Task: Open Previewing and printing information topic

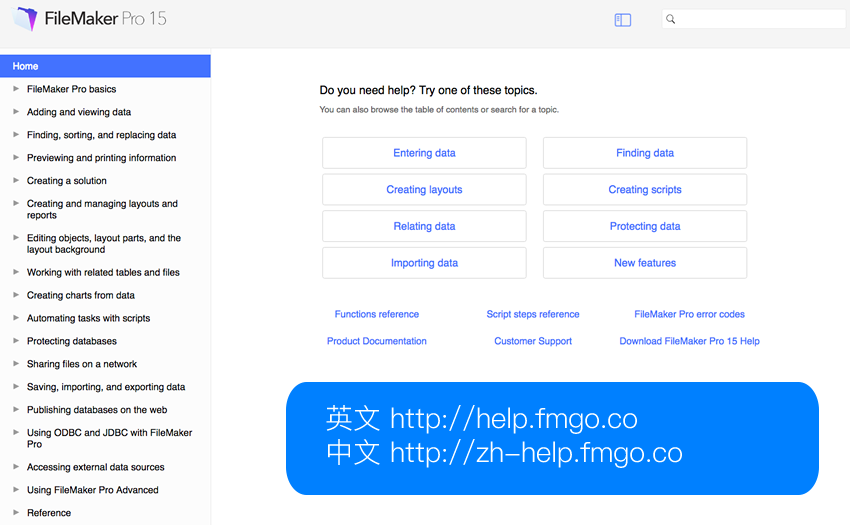Action: (x=101, y=158)
